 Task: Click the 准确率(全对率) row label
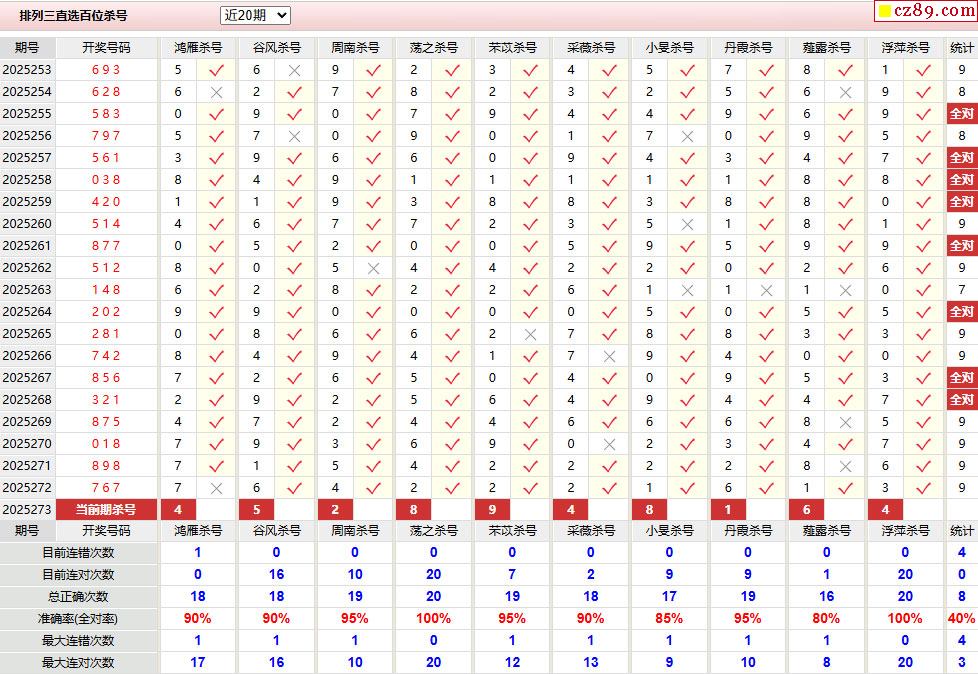(78, 619)
